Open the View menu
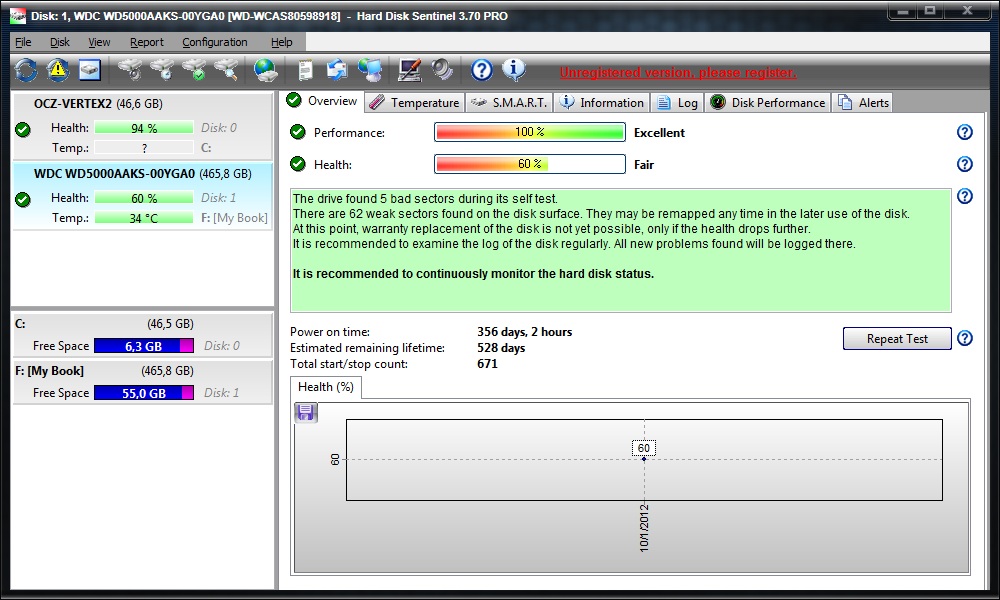 point(99,42)
